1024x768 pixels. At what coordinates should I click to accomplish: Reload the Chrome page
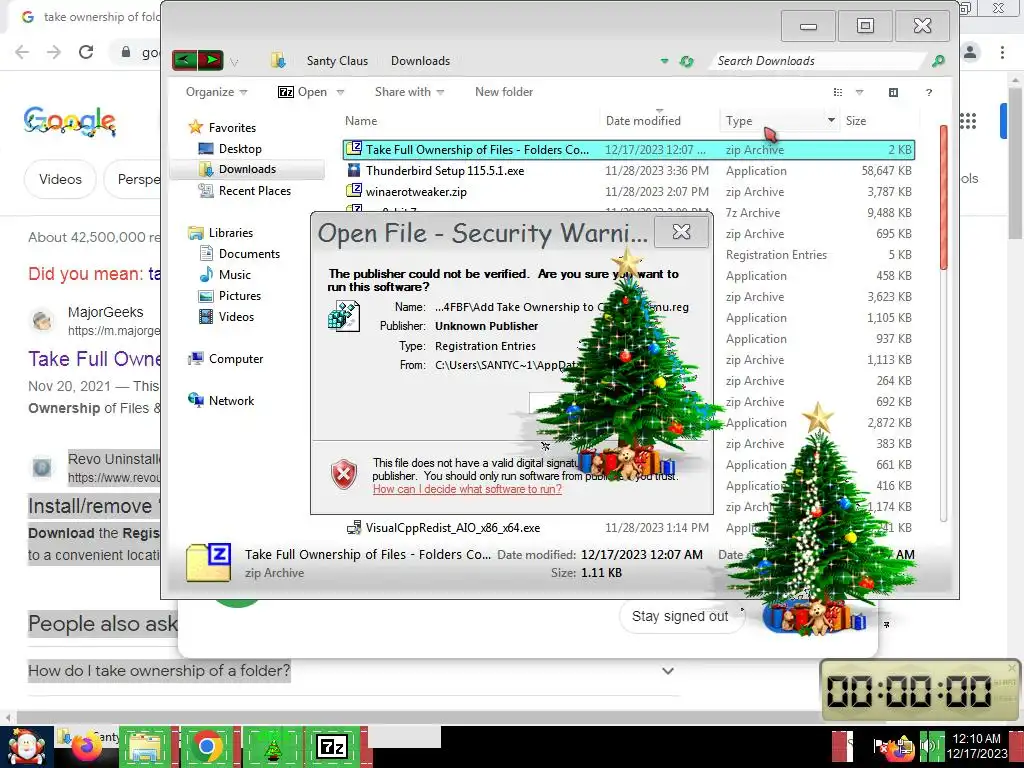point(86,52)
